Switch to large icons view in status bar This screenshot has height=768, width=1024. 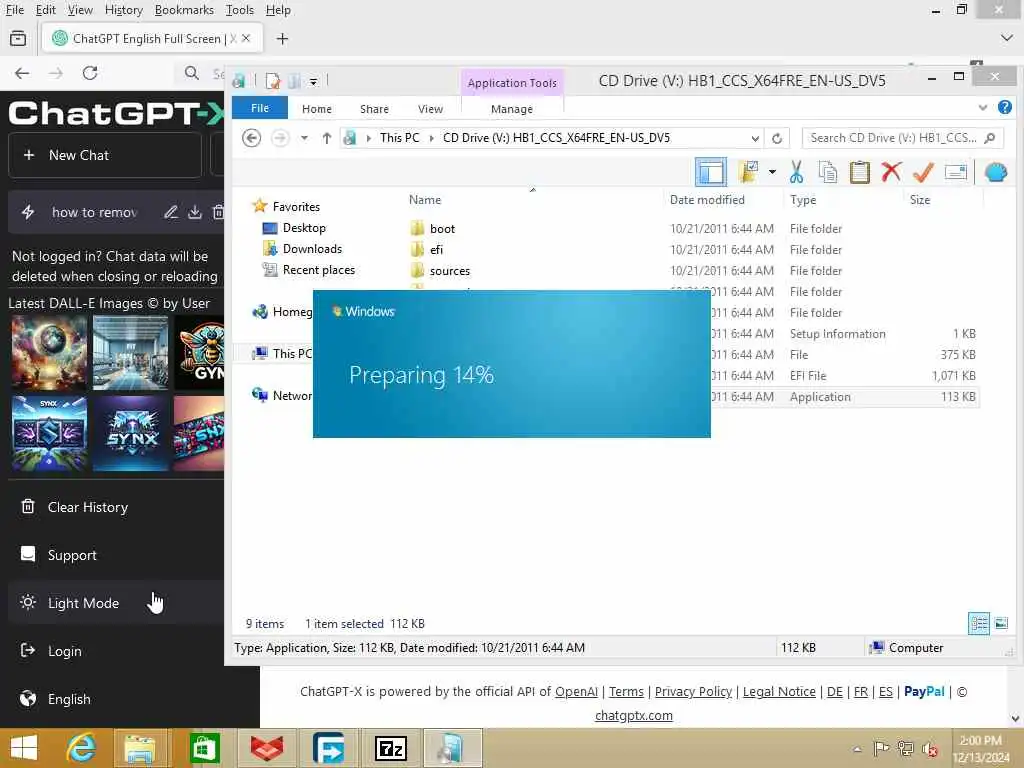1001,624
